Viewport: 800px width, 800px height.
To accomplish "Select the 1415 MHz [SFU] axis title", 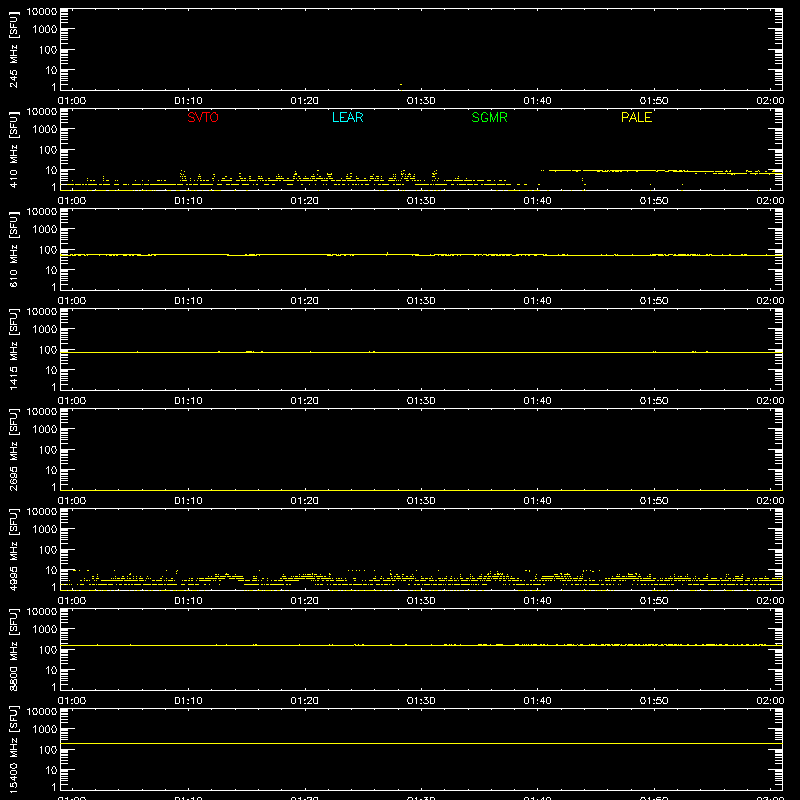I will (x=13, y=349).
